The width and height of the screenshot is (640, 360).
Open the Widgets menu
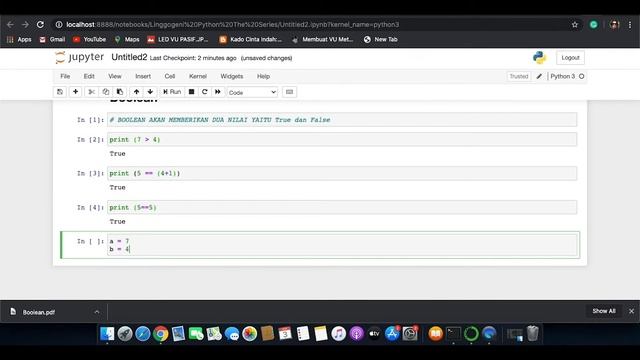tap(231, 76)
